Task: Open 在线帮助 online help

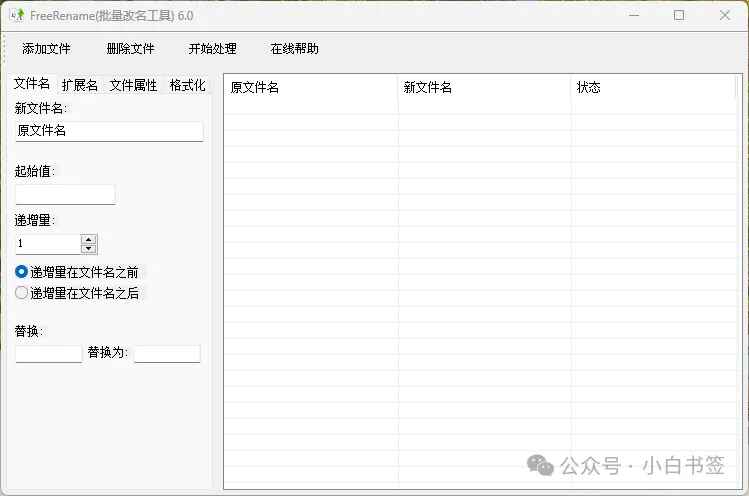Action: point(294,49)
